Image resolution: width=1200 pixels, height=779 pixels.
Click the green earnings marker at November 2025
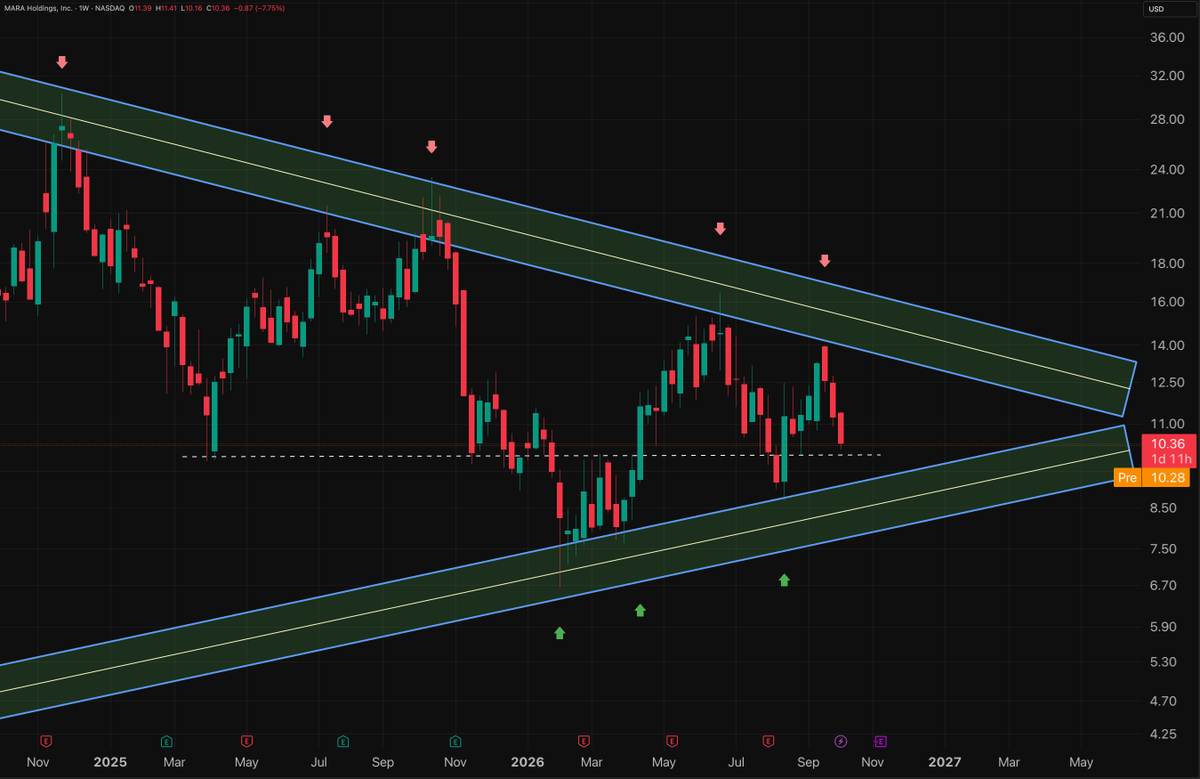pos(455,741)
